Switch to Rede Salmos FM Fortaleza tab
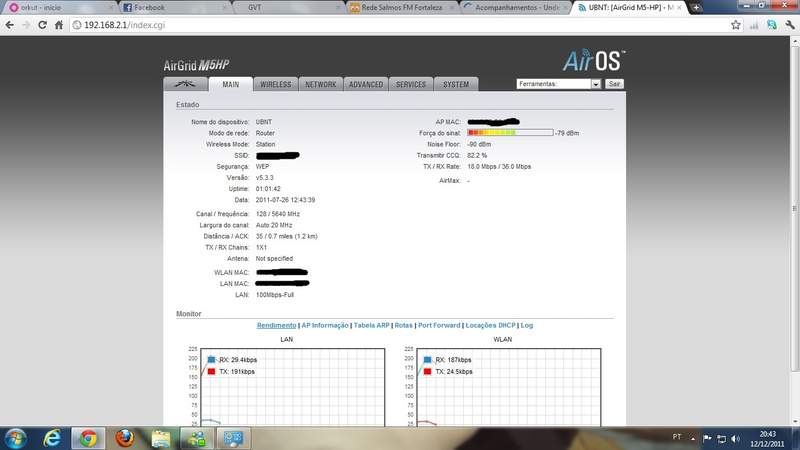 point(403,8)
